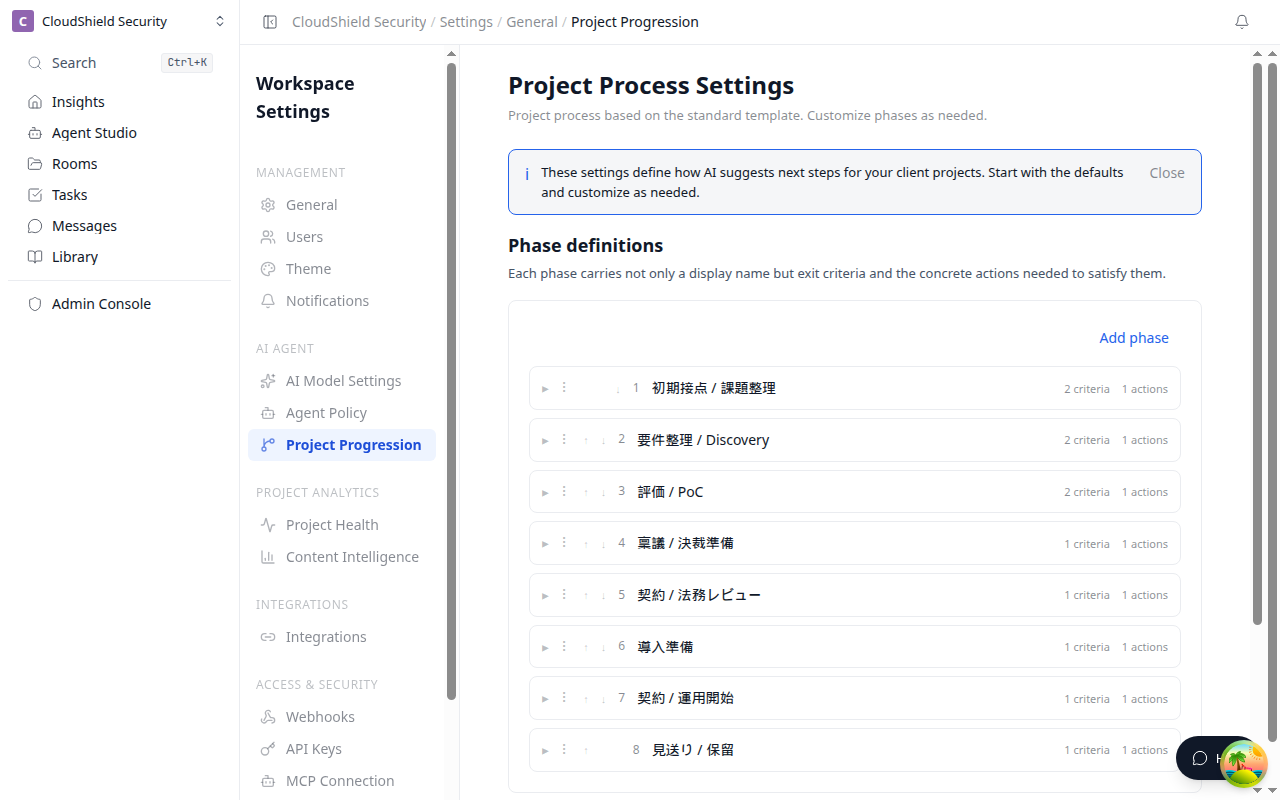Click the down arrow on 契約 / 法務レビュー

[x=603, y=596]
